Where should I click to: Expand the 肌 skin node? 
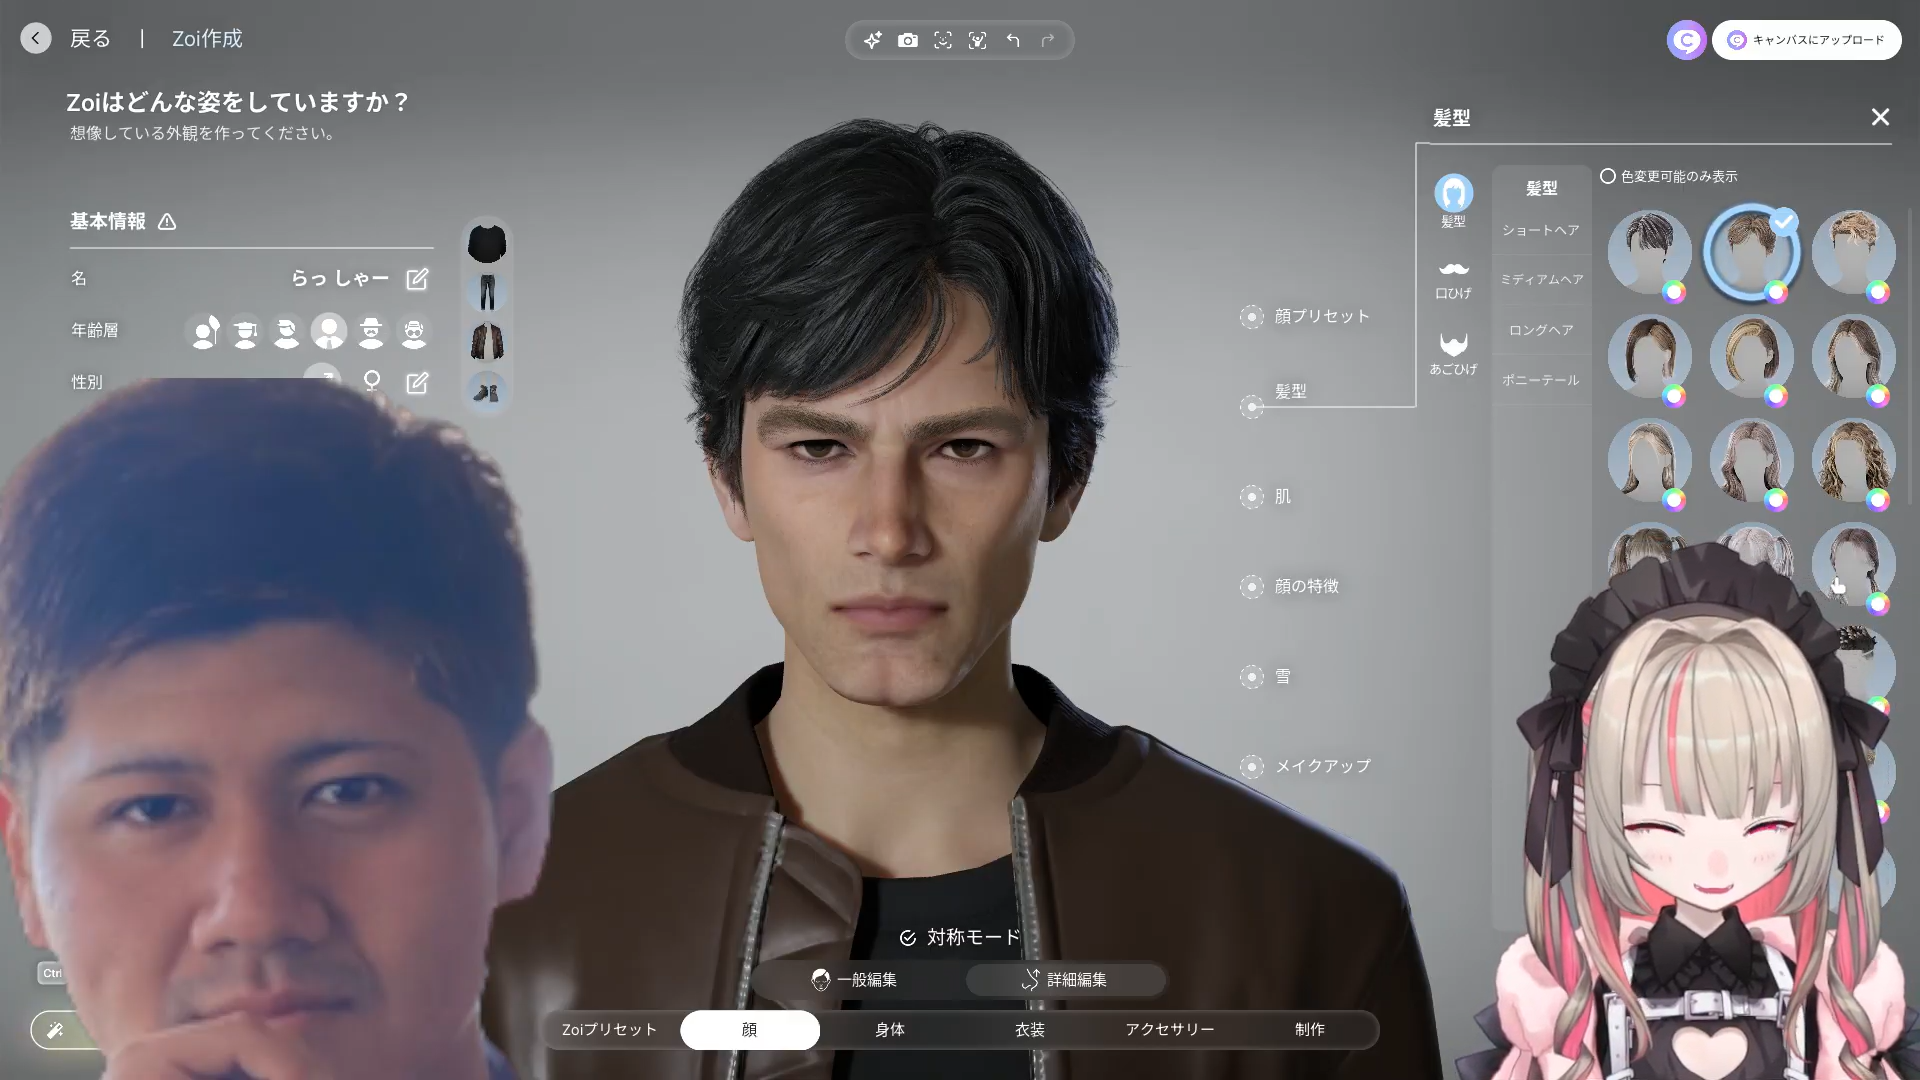point(1252,497)
